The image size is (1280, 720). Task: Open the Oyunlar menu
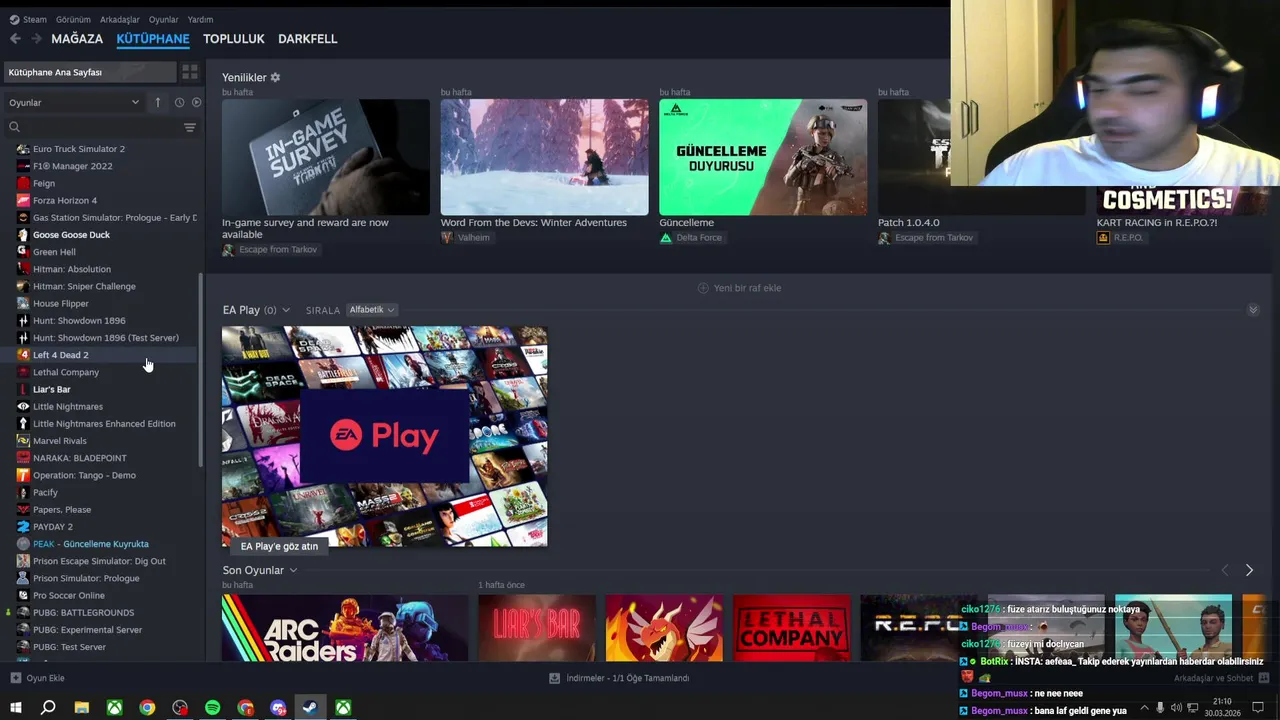(164, 19)
